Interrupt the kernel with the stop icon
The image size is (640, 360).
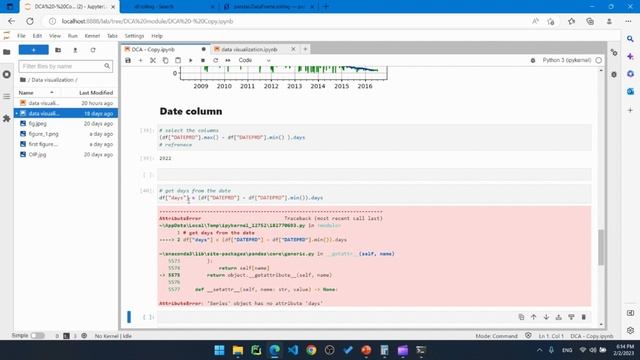coord(203,60)
